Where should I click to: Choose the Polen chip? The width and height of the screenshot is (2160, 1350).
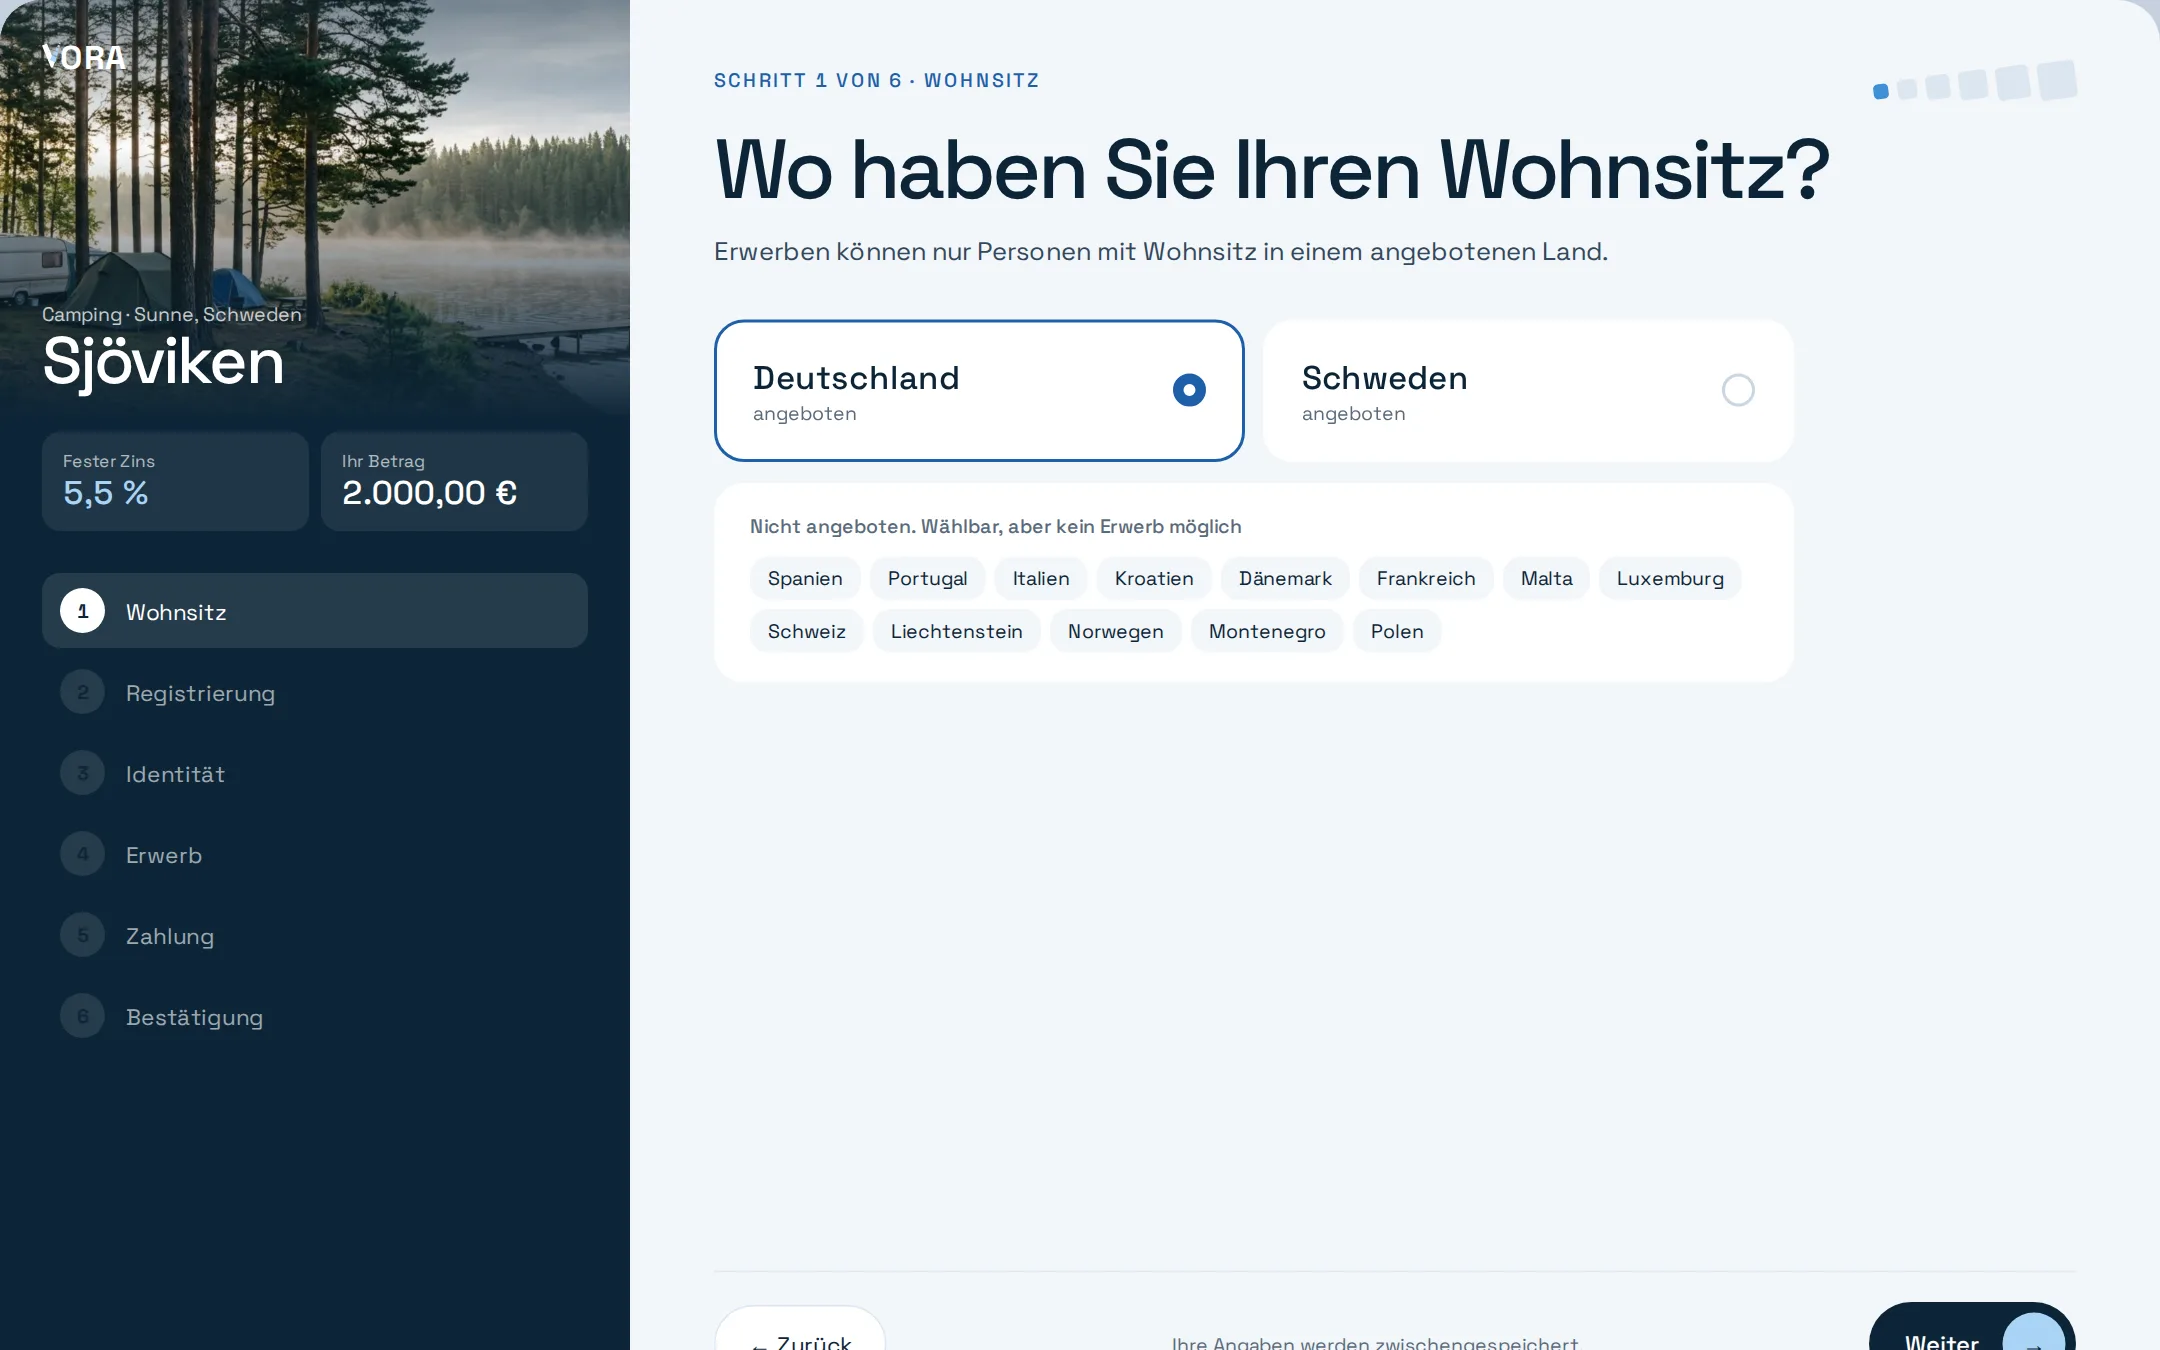[1397, 631]
